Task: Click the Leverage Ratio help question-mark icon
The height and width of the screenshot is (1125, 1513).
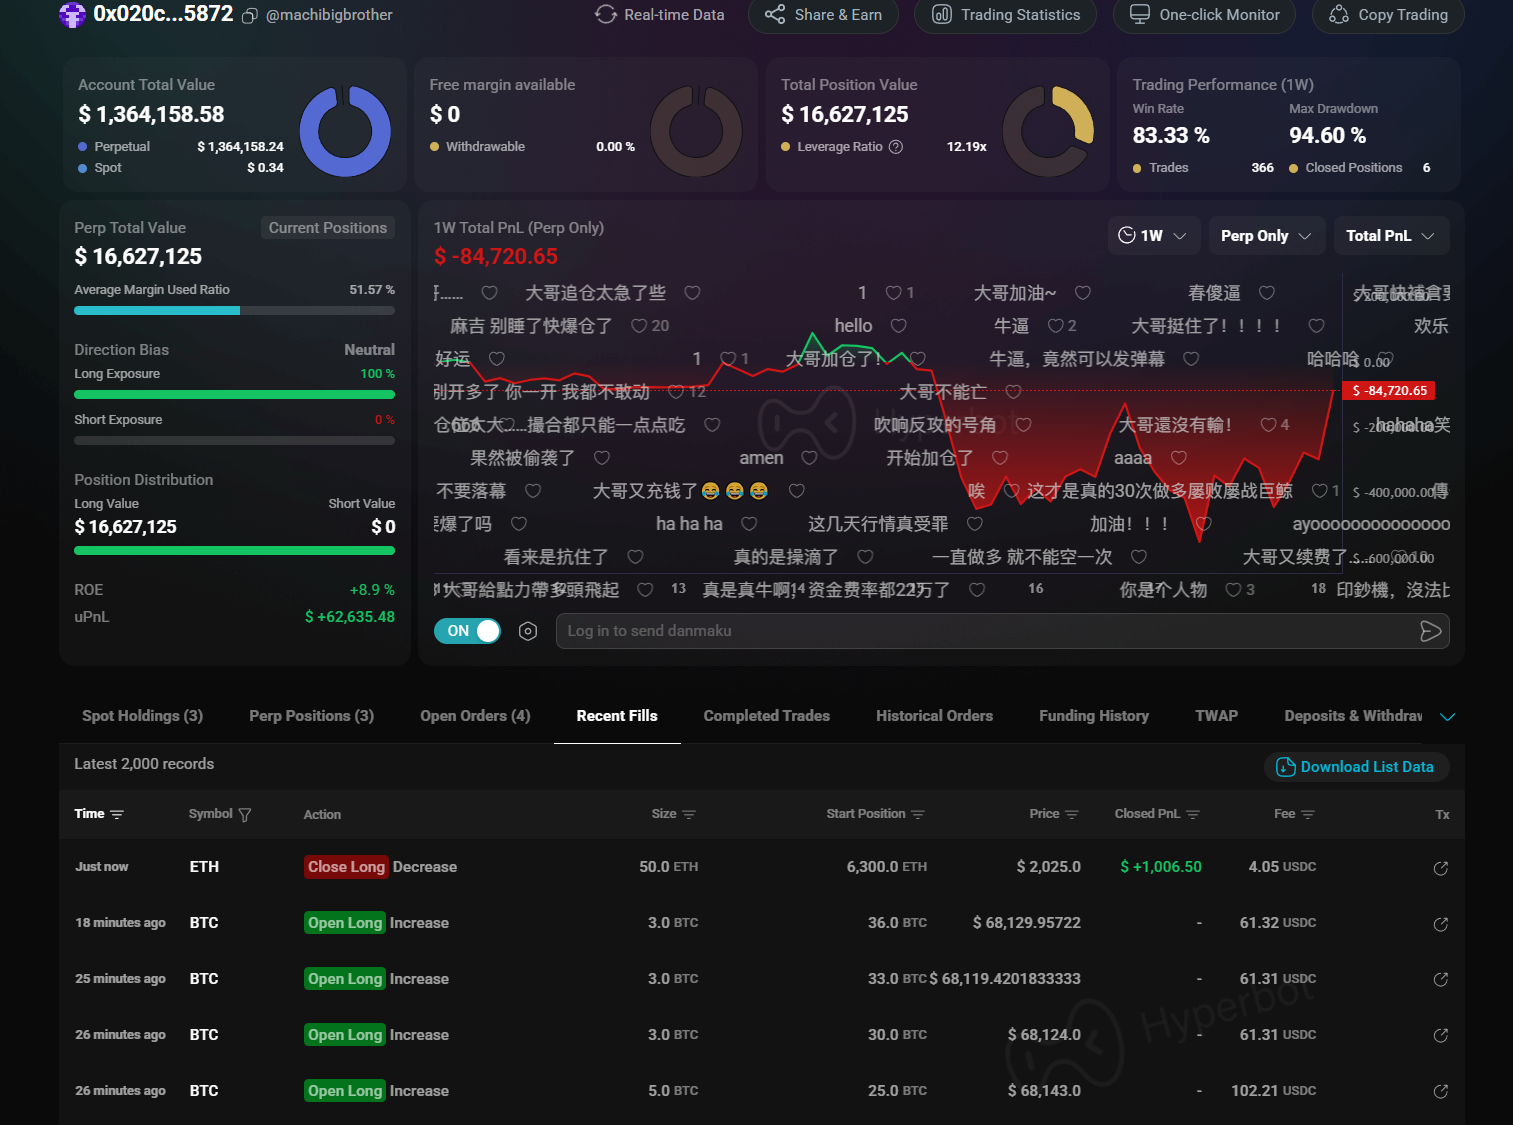Action: (x=896, y=147)
